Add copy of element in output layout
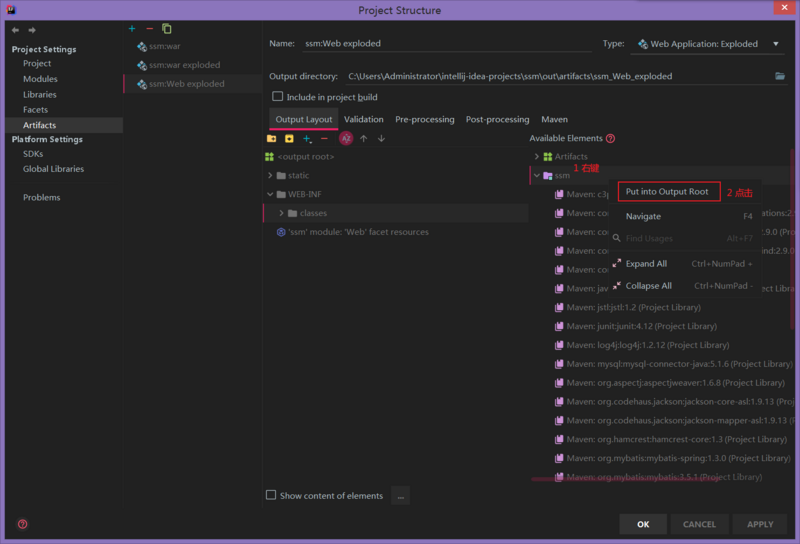 tap(307, 138)
